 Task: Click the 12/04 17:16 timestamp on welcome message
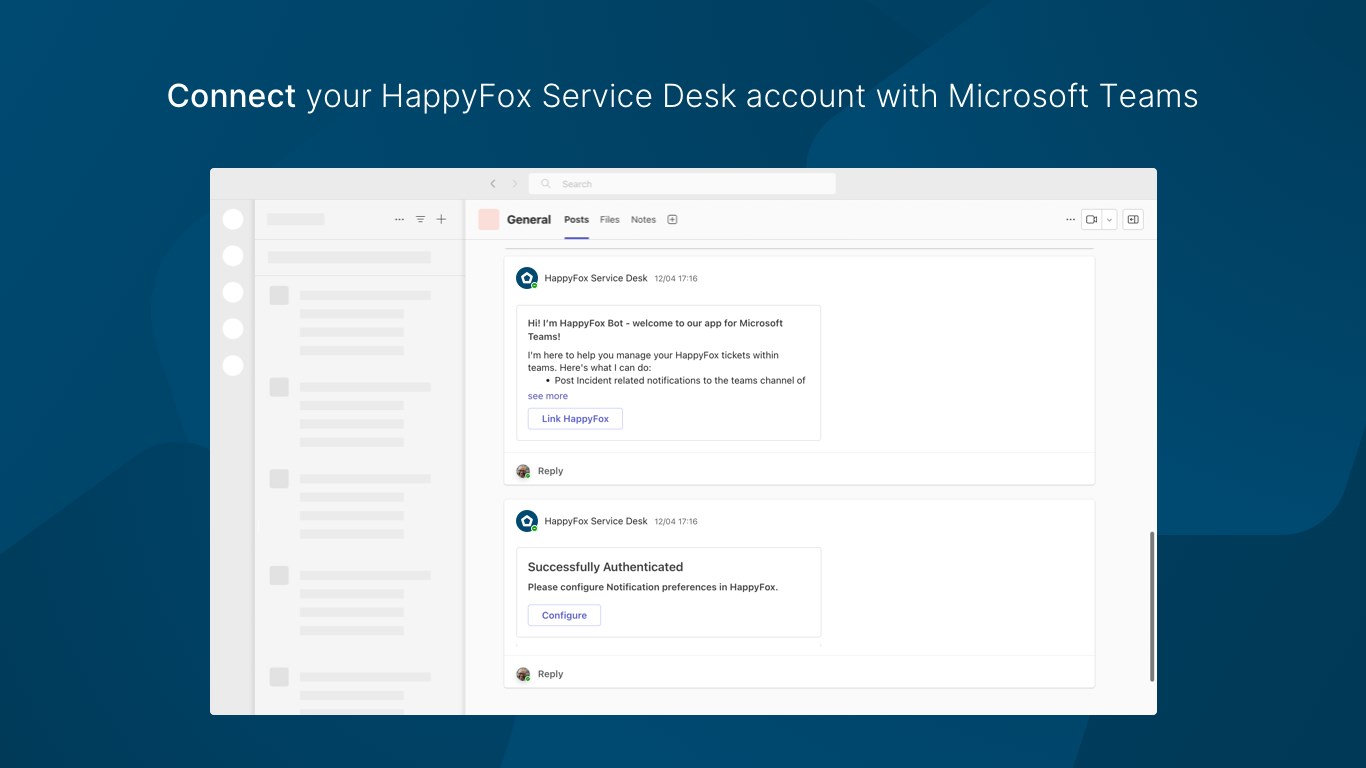pyautogui.click(x=676, y=279)
